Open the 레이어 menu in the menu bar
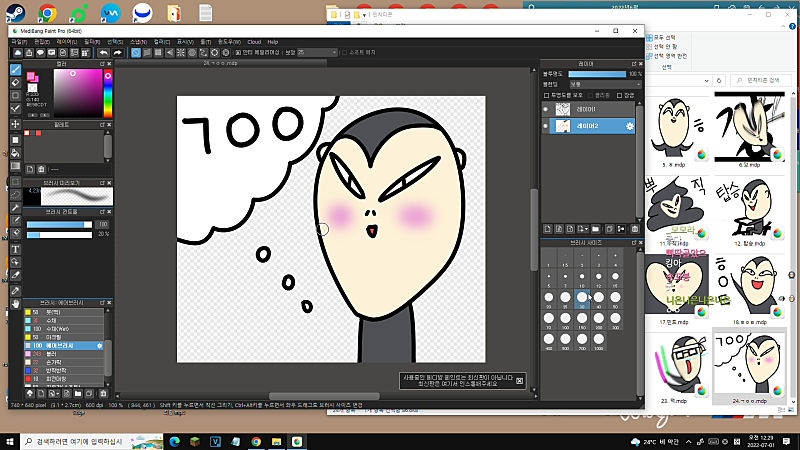800x450 pixels. pyautogui.click(x=67, y=42)
